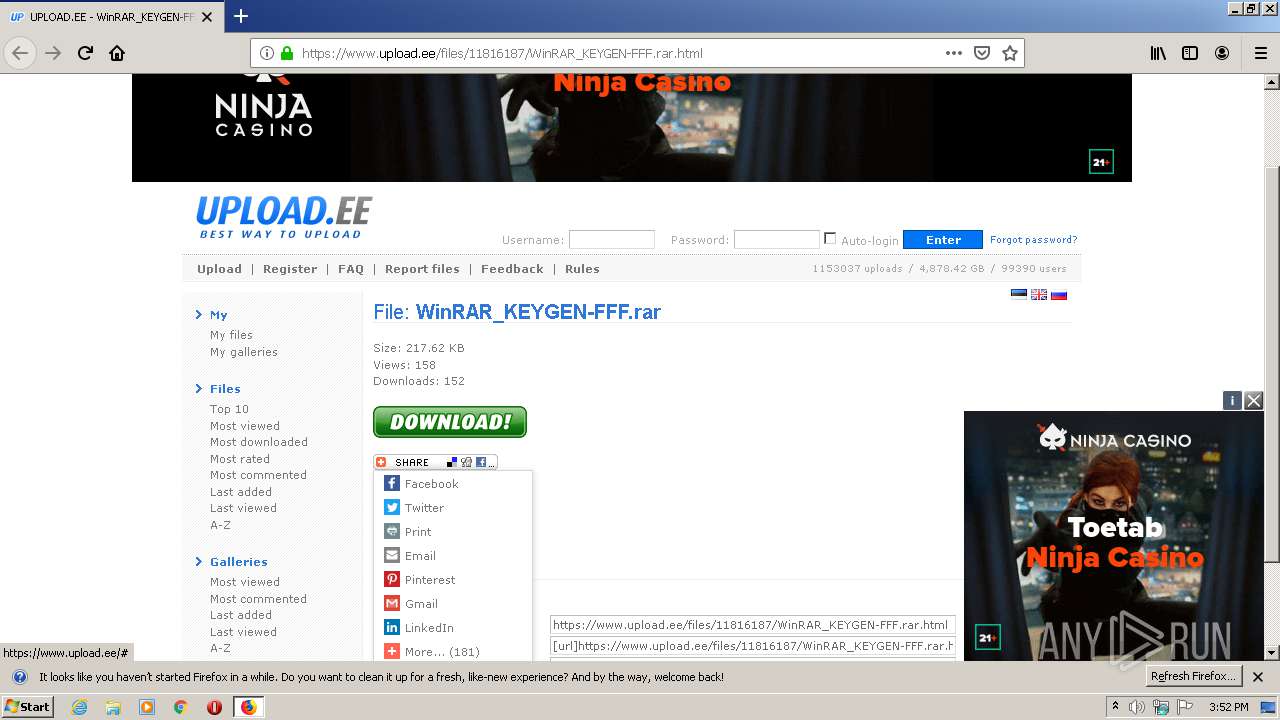Open the FAQ menu item

[x=351, y=269]
